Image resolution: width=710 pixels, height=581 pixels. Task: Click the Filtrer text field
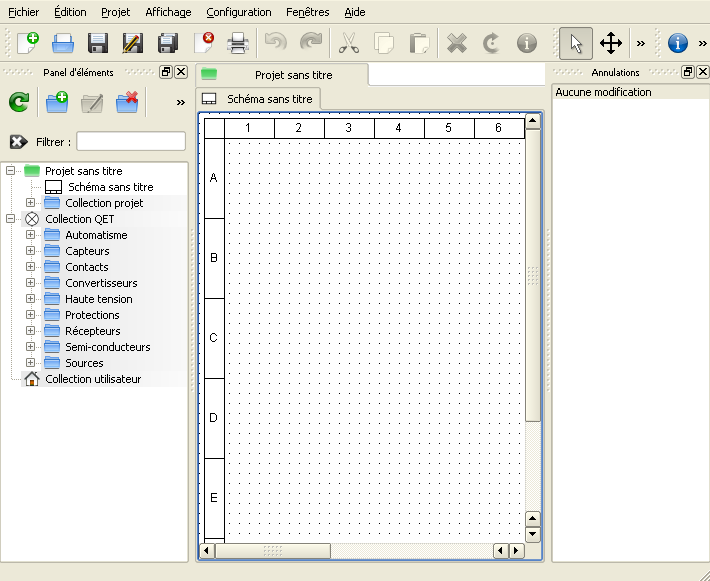(x=131, y=142)
